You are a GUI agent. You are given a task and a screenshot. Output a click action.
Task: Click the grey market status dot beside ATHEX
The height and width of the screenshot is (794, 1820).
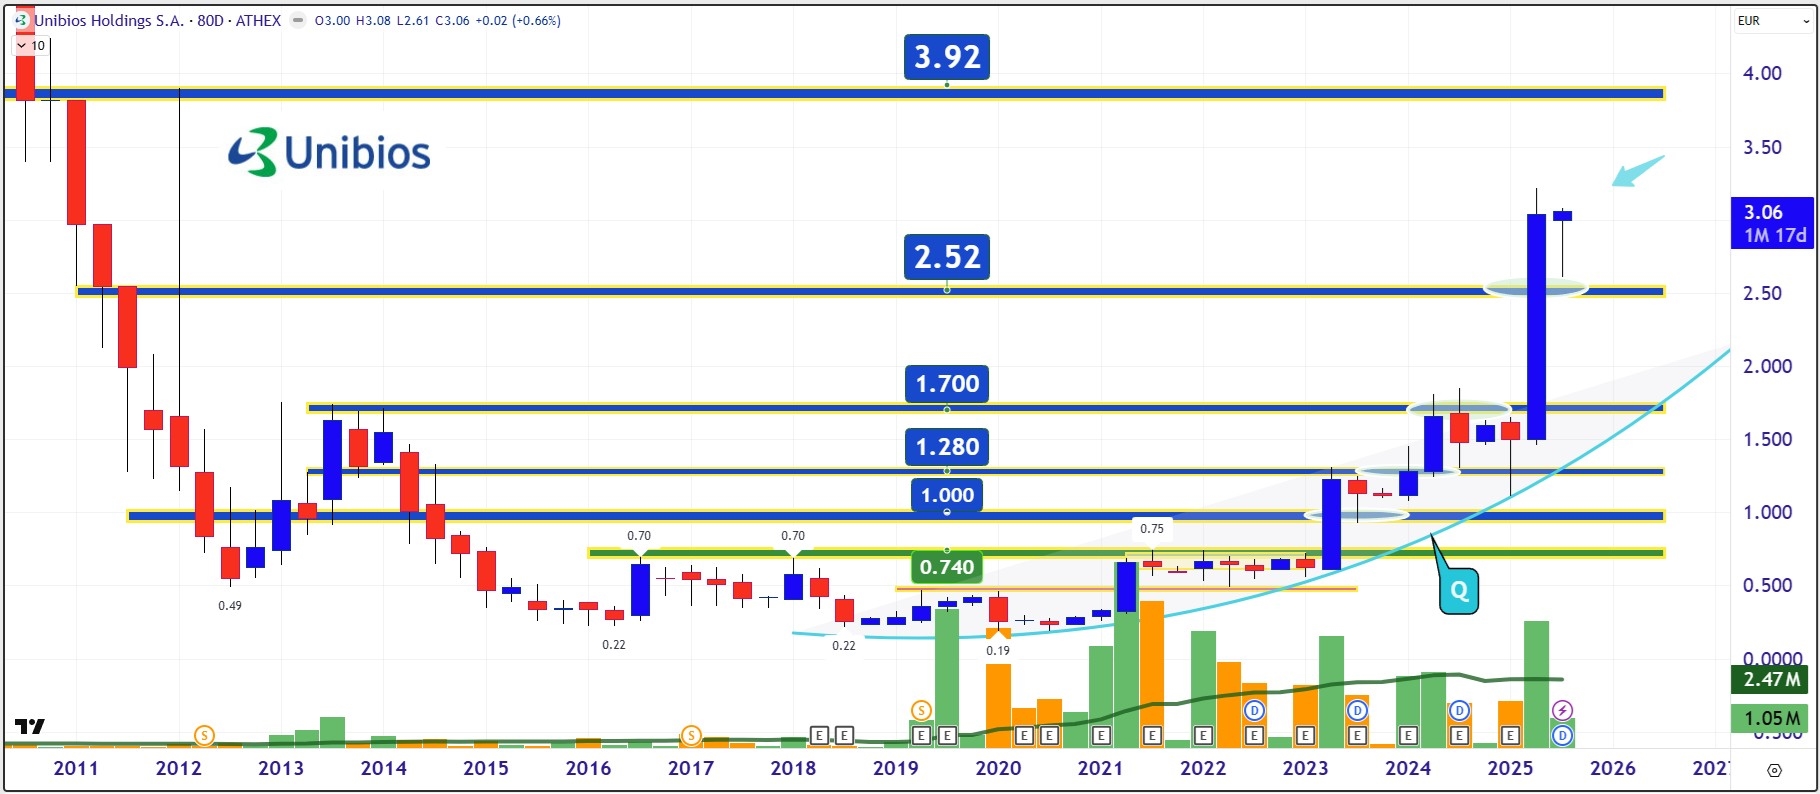tap(298, 21)
